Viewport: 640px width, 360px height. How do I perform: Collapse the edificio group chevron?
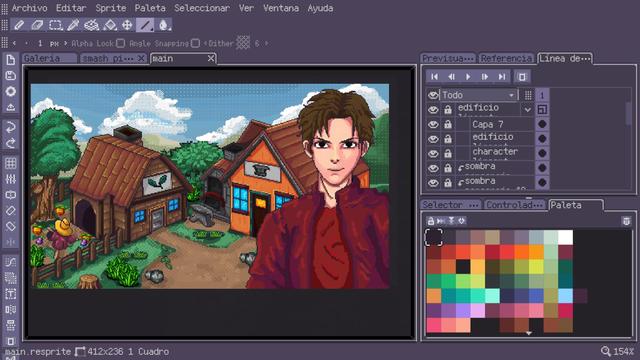click(527, 110)
